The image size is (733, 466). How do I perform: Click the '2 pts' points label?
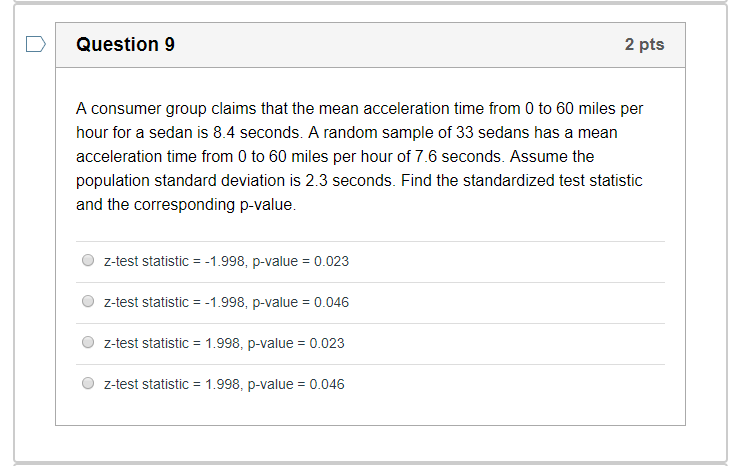pyautogui.click(x=644, y=44)
